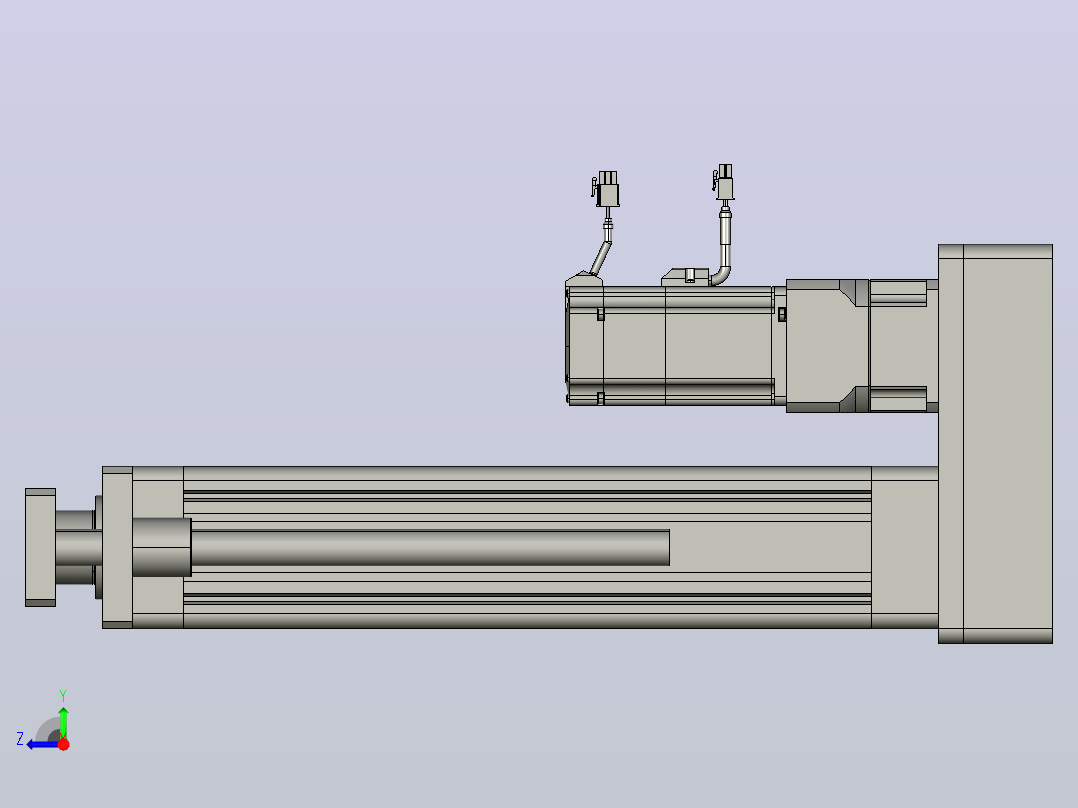Select the round piston rod inside the actuator body
Image resolution: width=1078 pixels, height=808 pixels.
tap(430, 547)
